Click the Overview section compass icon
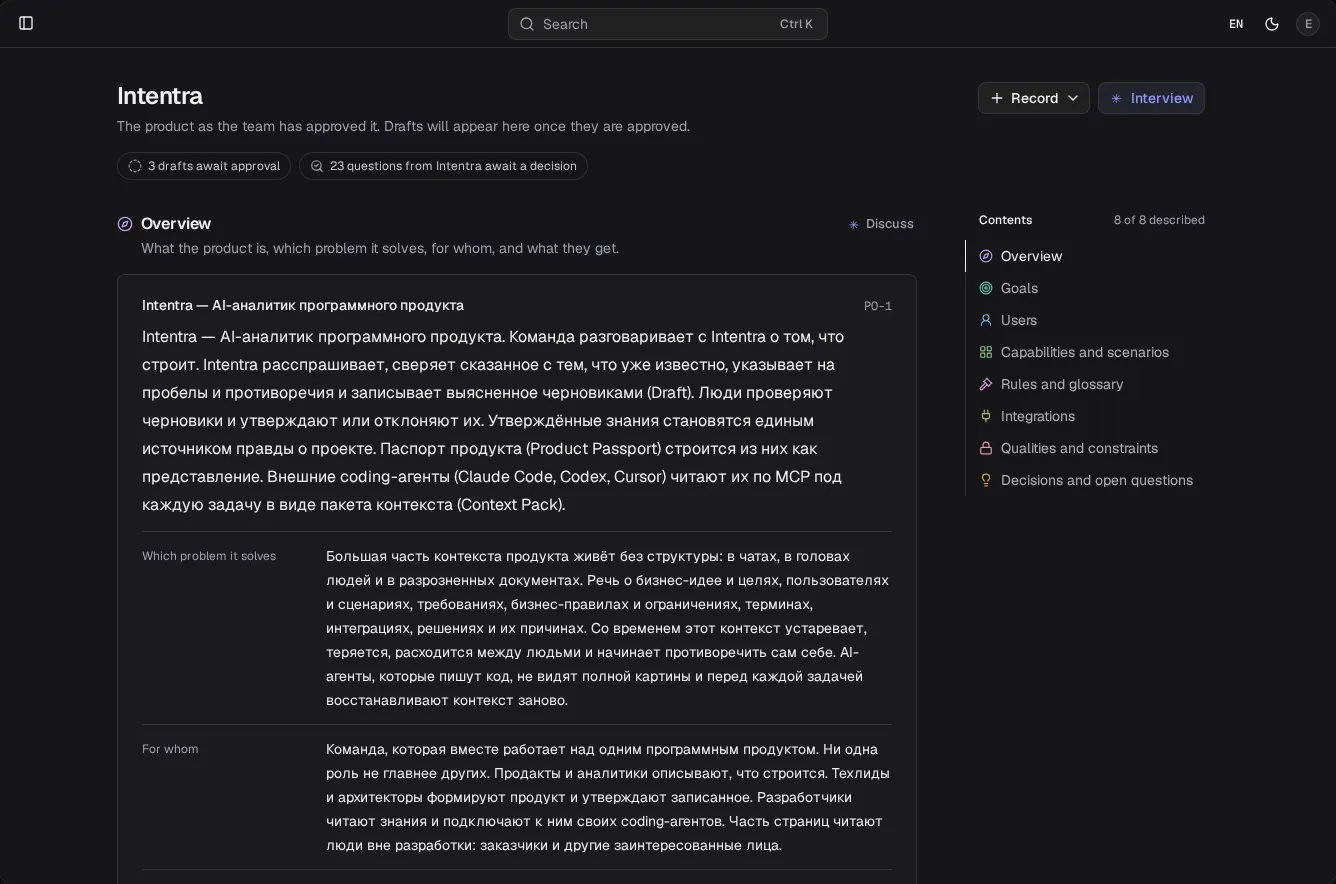 pos(125,224)
